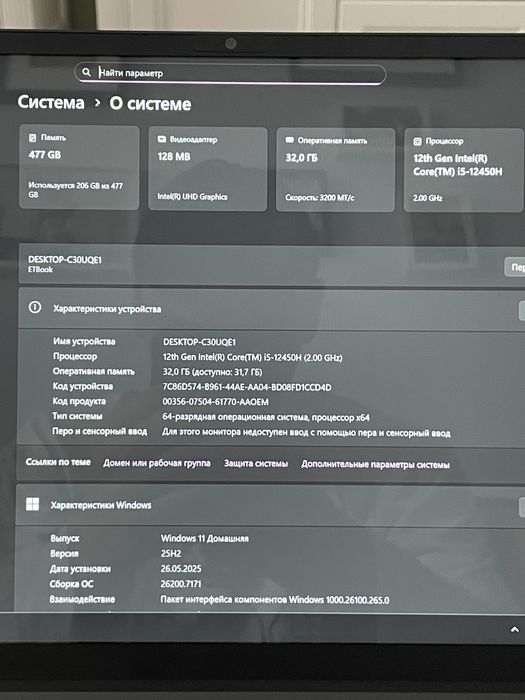
Task: Select the Код устройства value 7C86D574
Action: [247, 387]
